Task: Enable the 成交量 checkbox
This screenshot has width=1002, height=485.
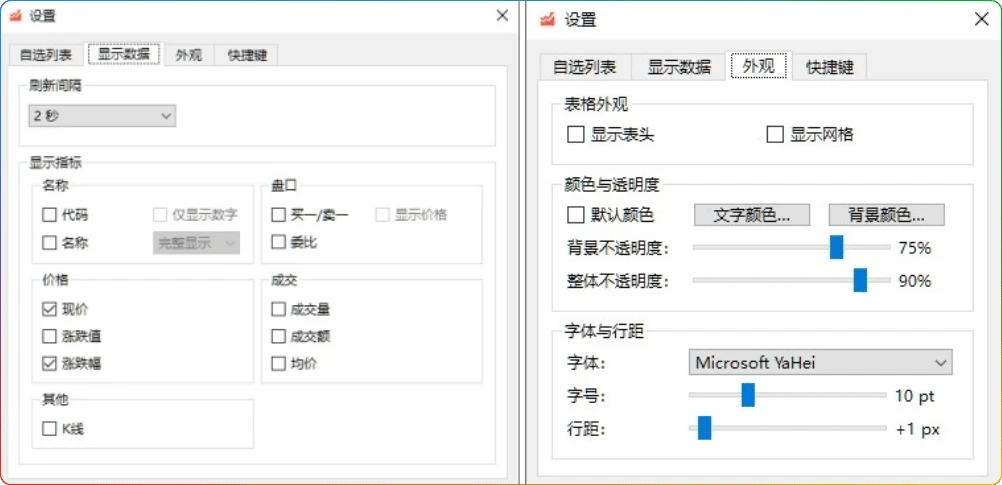Action: coord(278,309)
